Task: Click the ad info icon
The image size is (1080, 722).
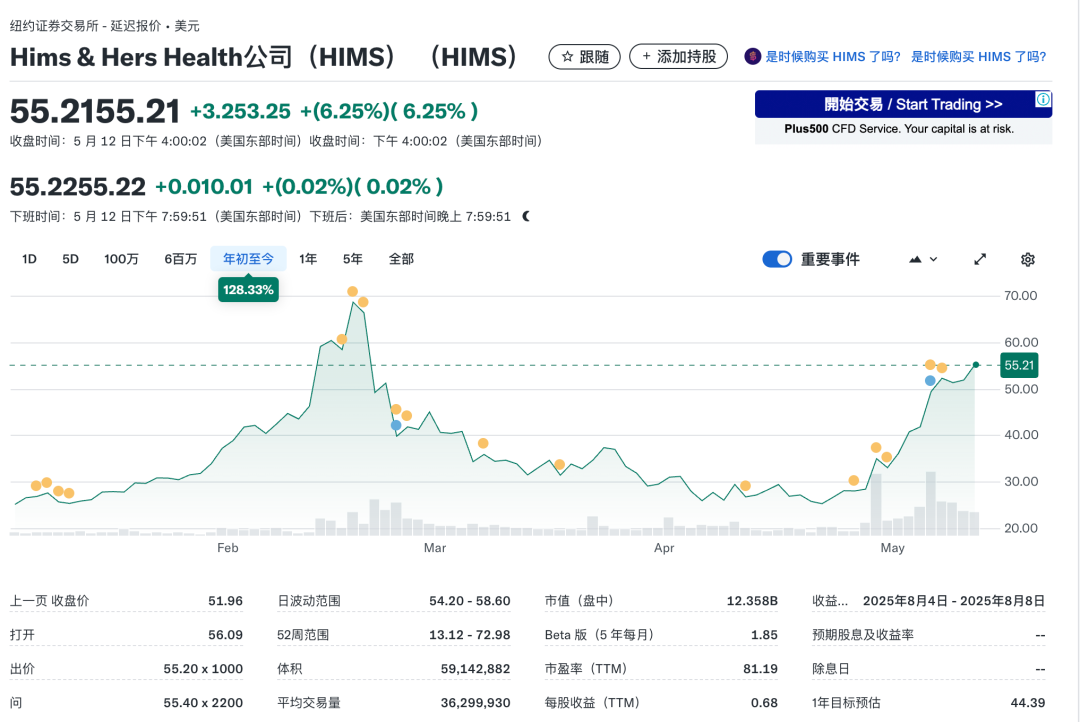Action: point(1043,99)
